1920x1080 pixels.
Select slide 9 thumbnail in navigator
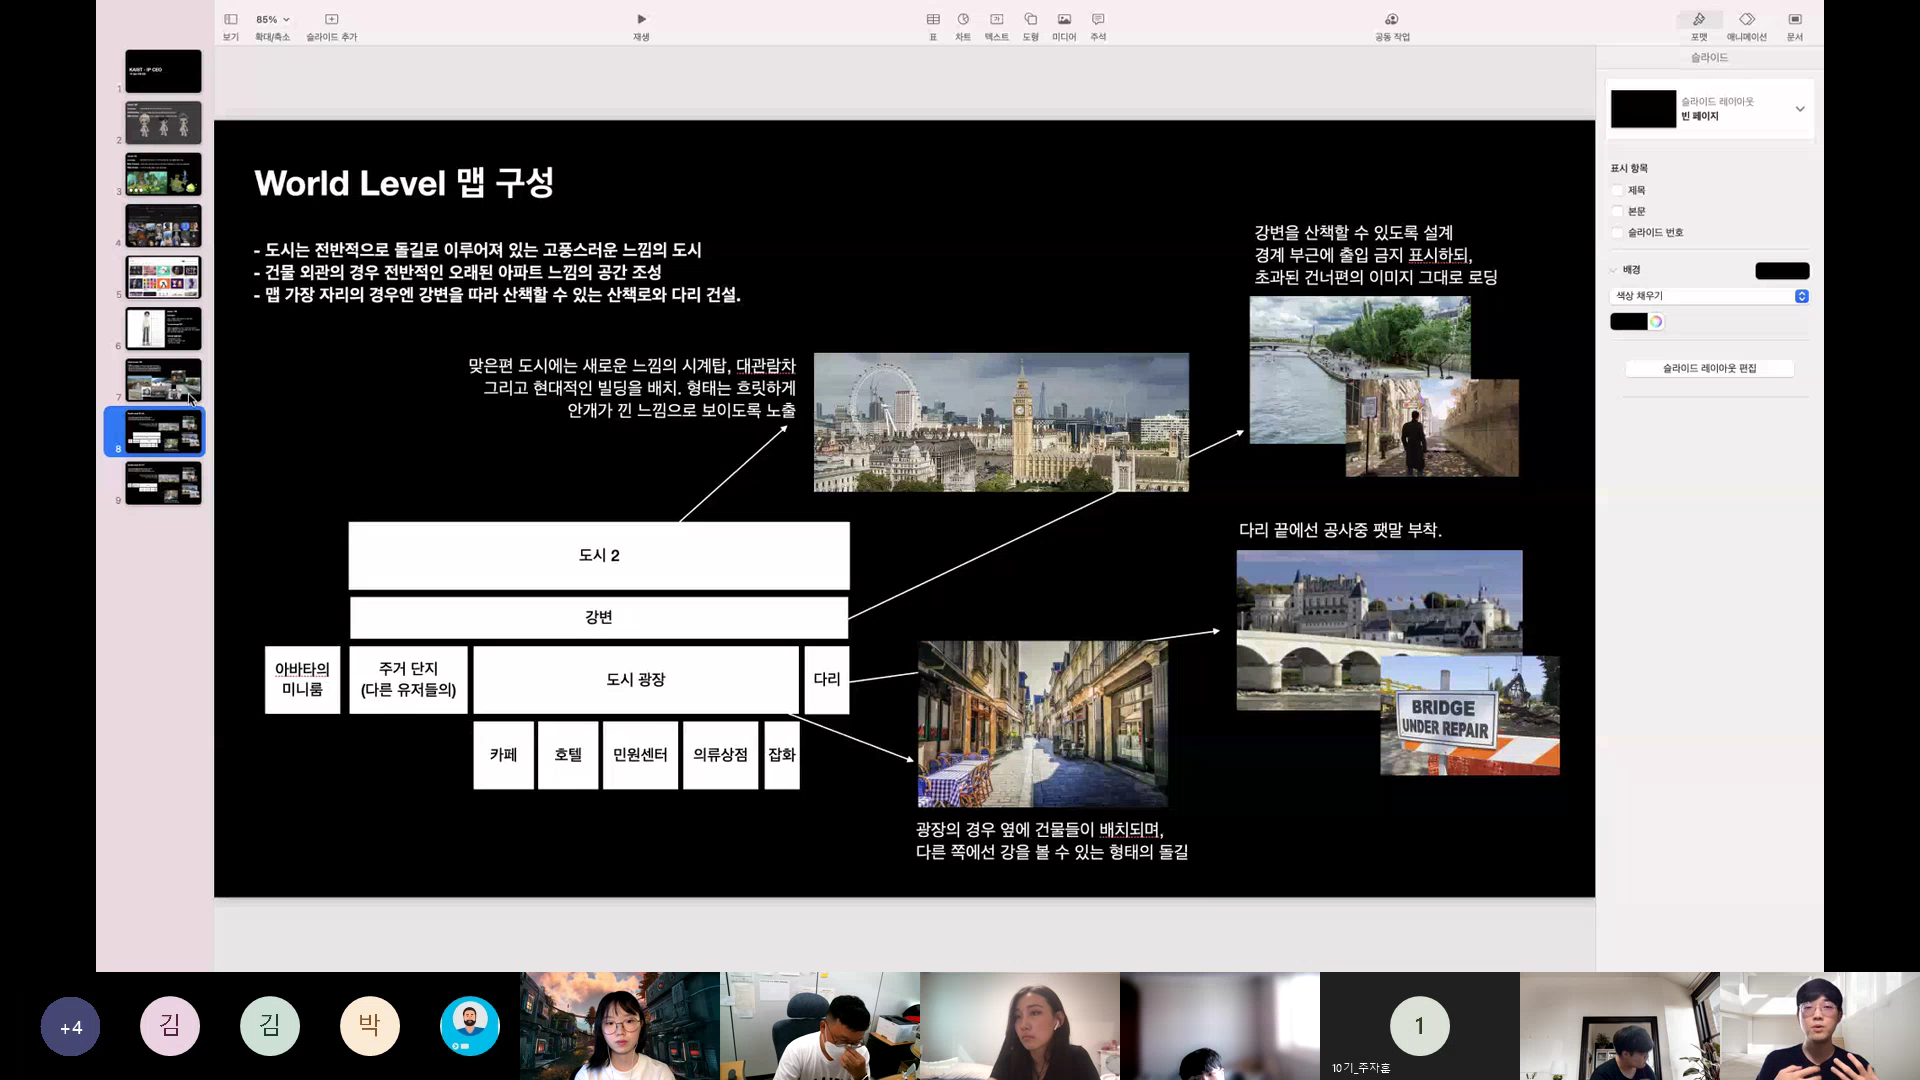coord(163,482)
